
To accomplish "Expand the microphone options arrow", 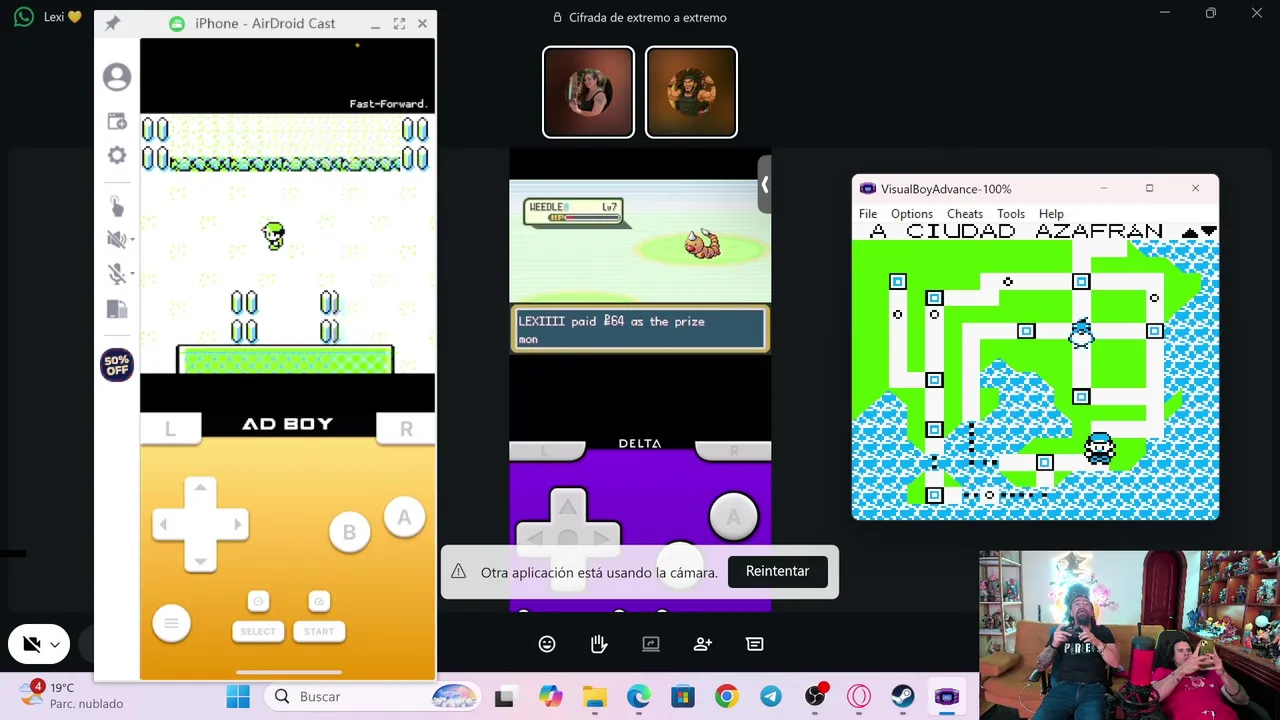I will tap(132, 274).
